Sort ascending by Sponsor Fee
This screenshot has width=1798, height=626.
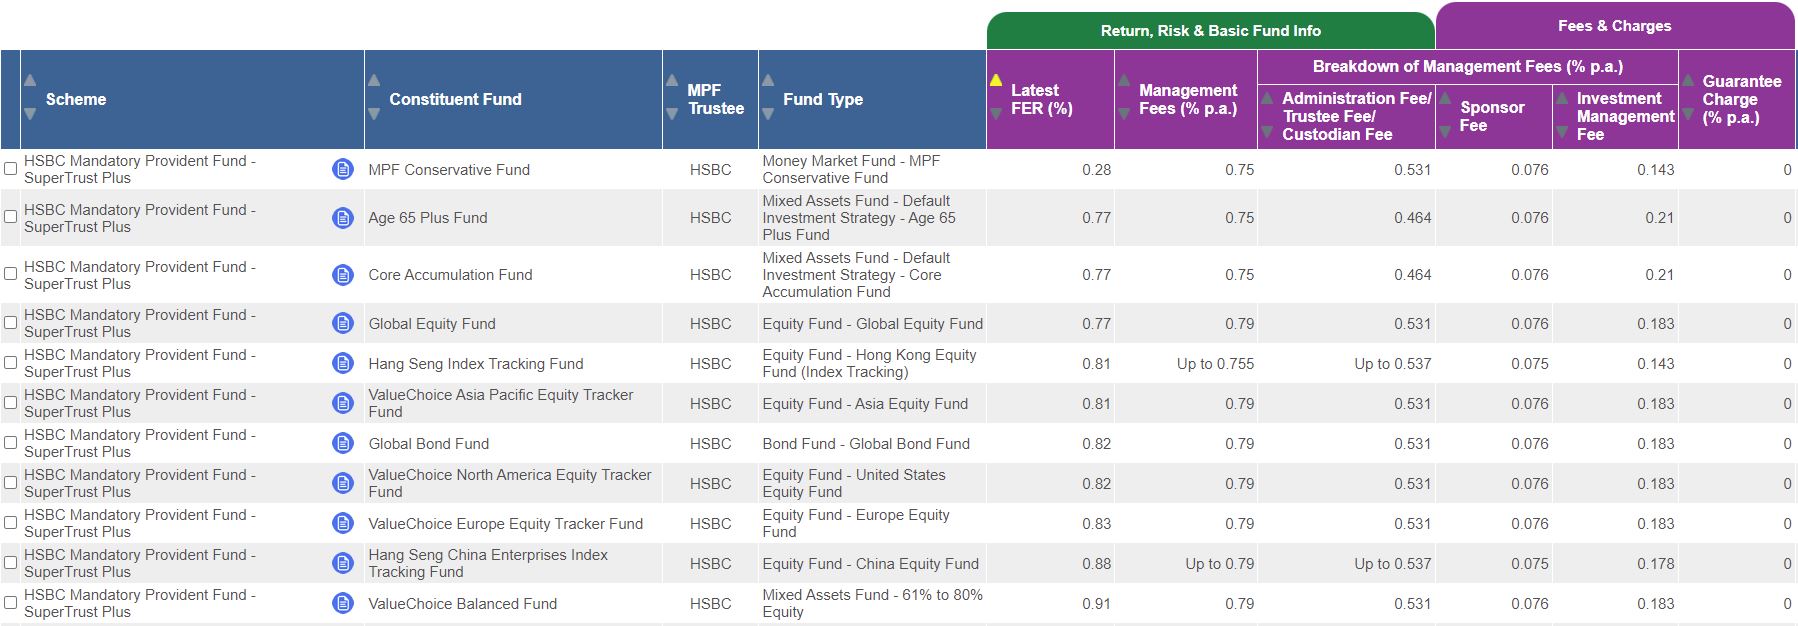(x=1445, y=98)
